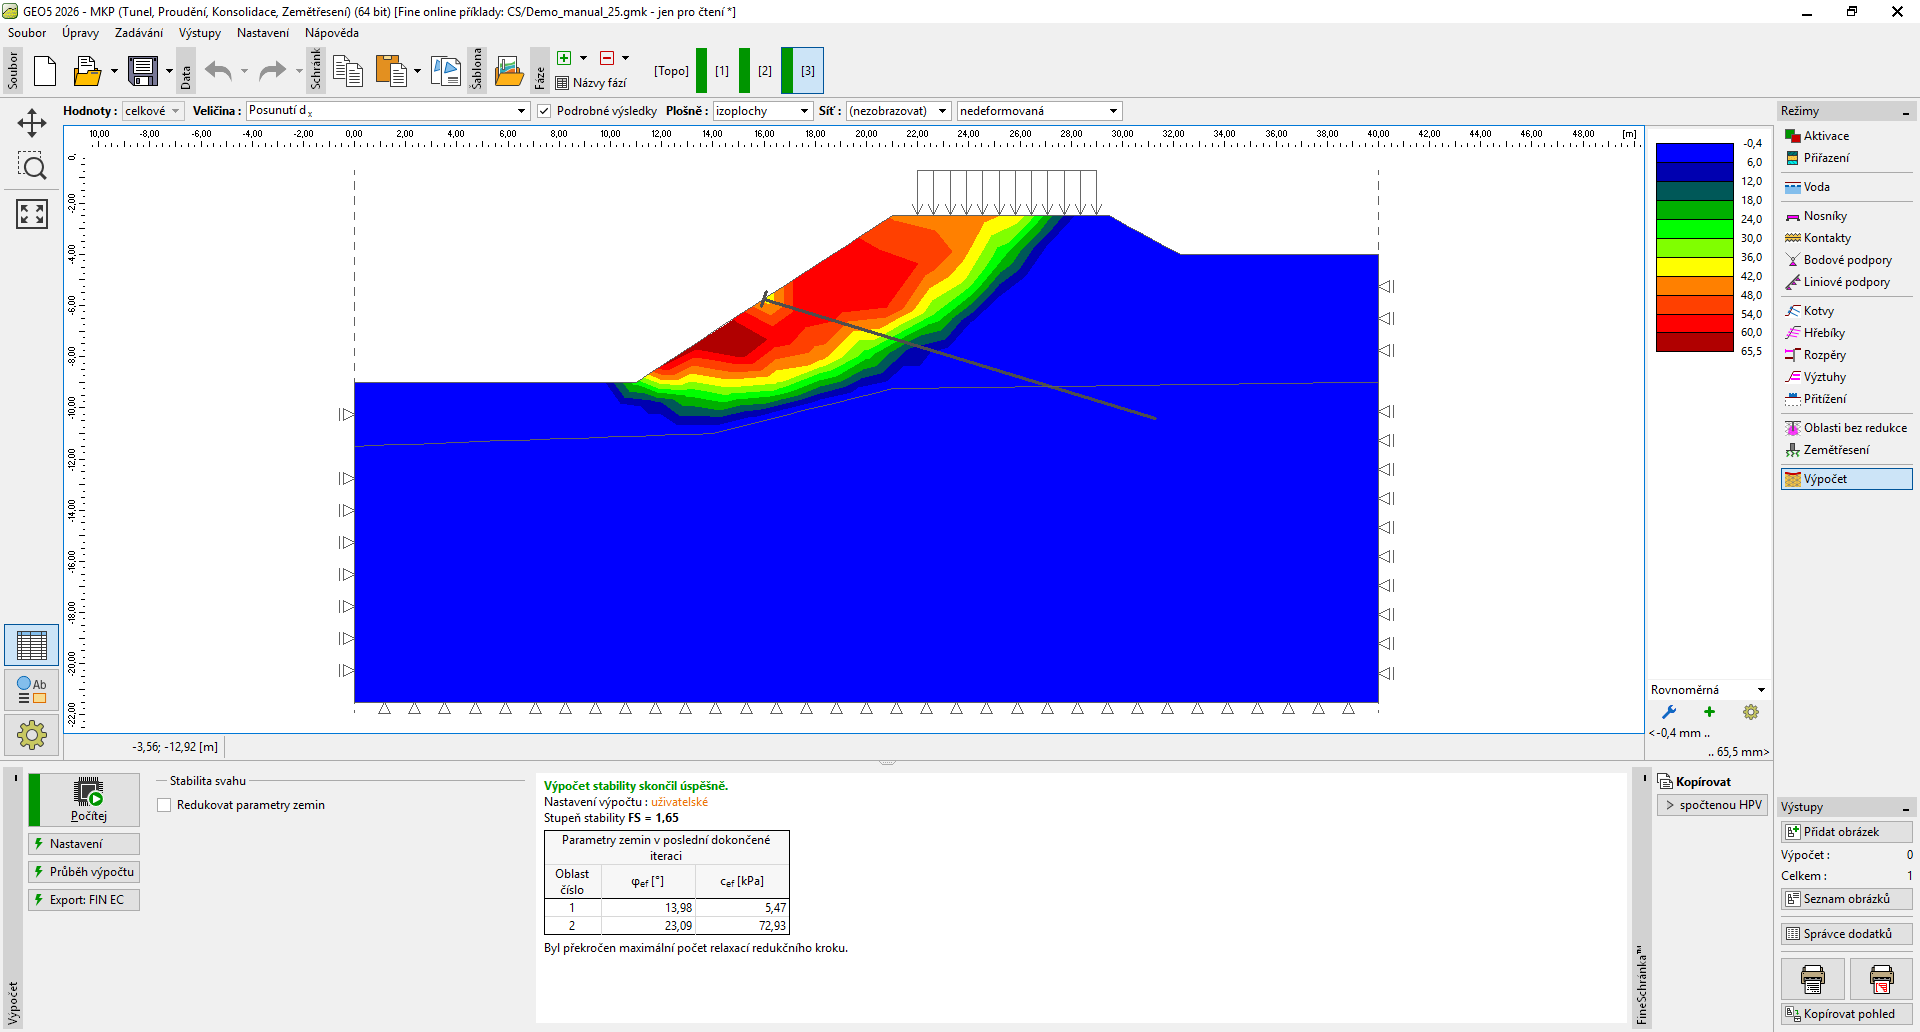This screenshot has width=1920, height=1032.
Task: Select the pan/move view tool
Action: pyautogui.click(x=32, y=123)
